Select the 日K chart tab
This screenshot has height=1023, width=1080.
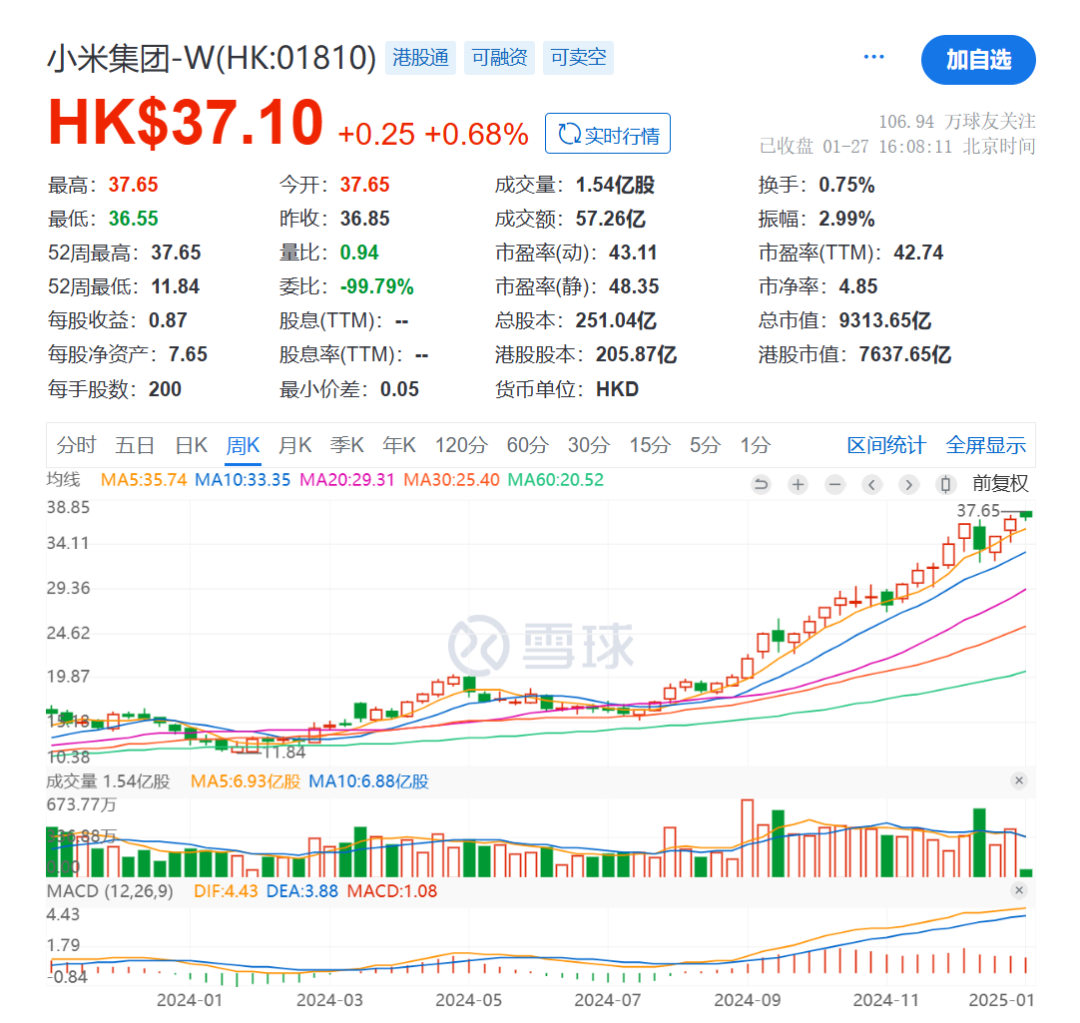[x=191, y=445]
